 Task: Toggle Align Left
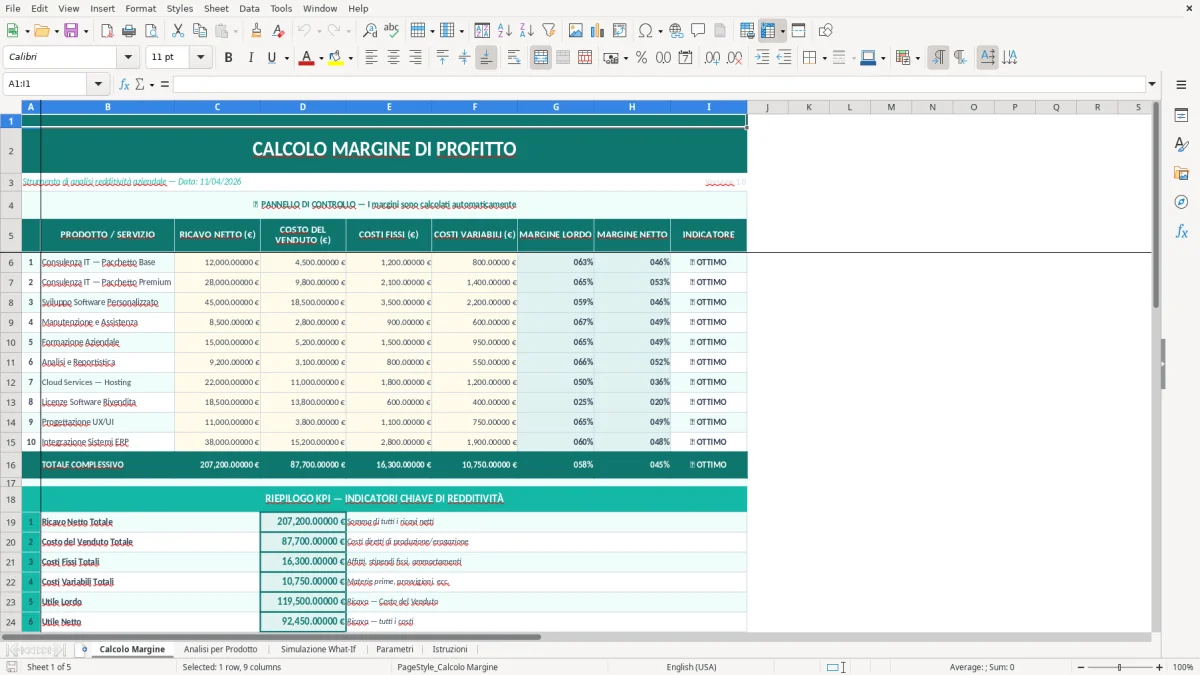pyautogui.click(x=371, y=58)
